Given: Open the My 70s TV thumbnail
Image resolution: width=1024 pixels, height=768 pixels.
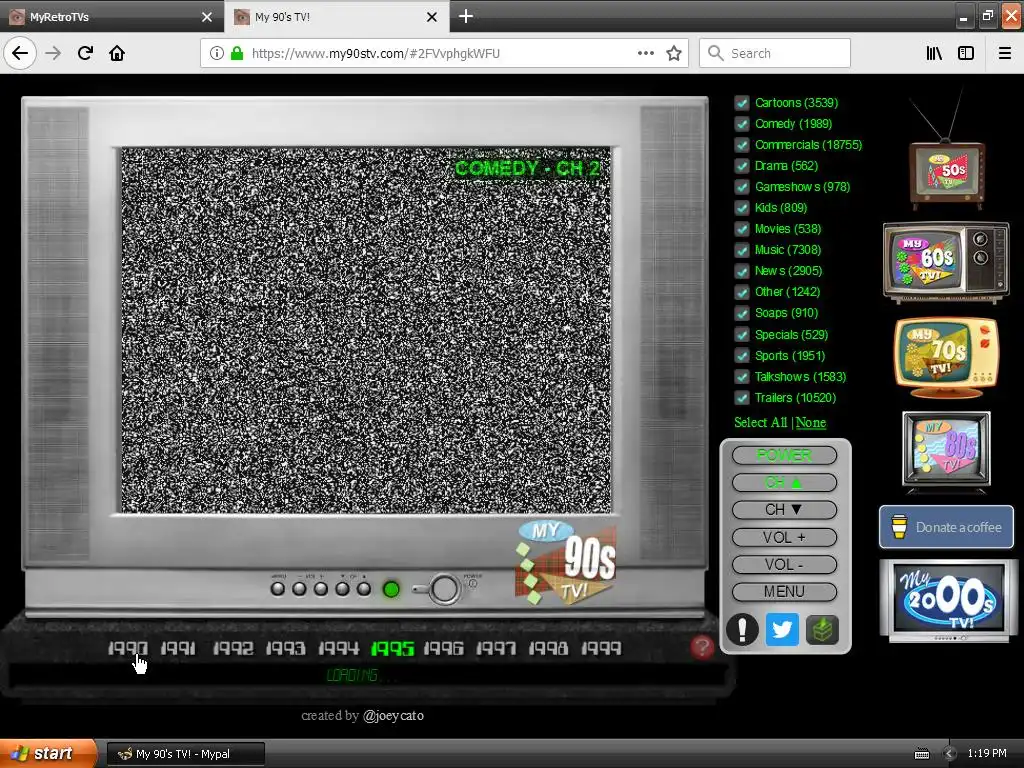Looking at the screenshot, I should (x=946, y=358).
